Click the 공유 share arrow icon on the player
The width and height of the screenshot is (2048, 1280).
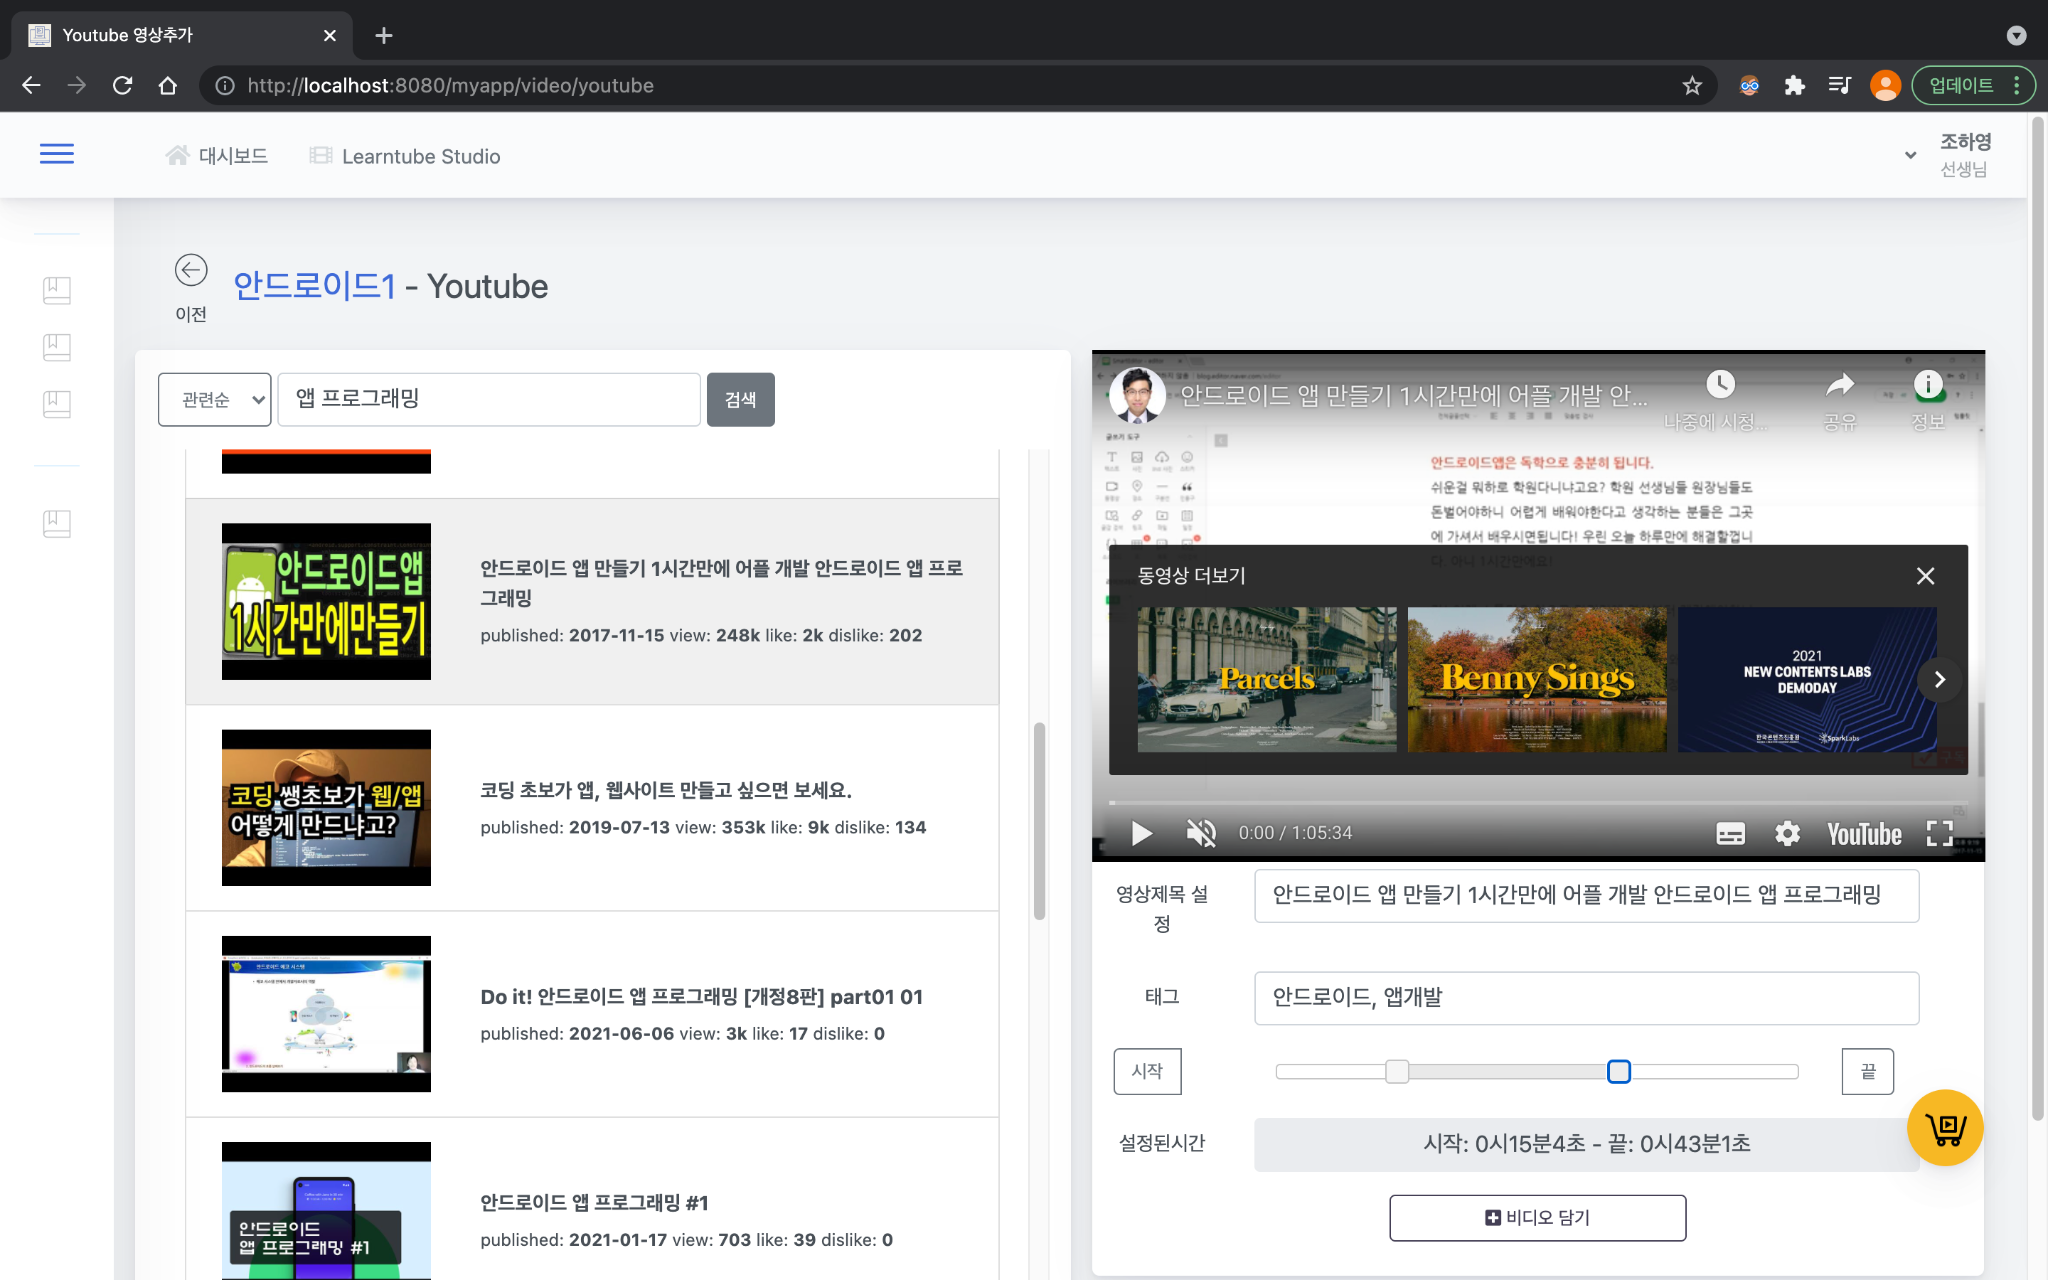click(1840, 385)
